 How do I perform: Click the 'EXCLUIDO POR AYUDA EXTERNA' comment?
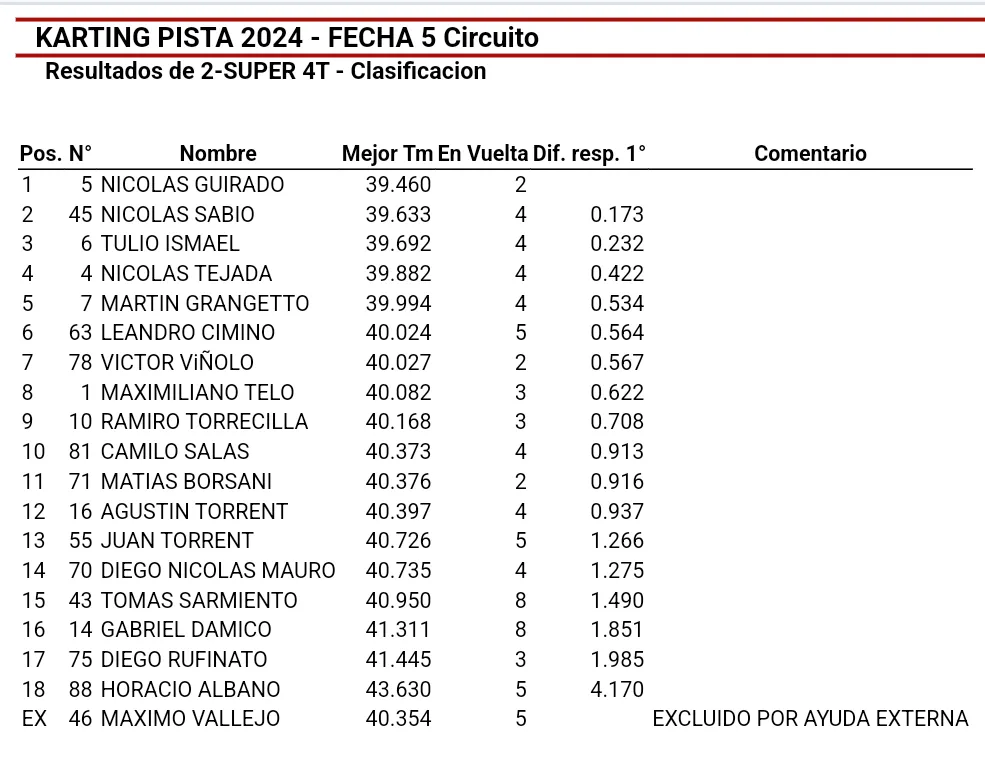[x=810, y=719]
